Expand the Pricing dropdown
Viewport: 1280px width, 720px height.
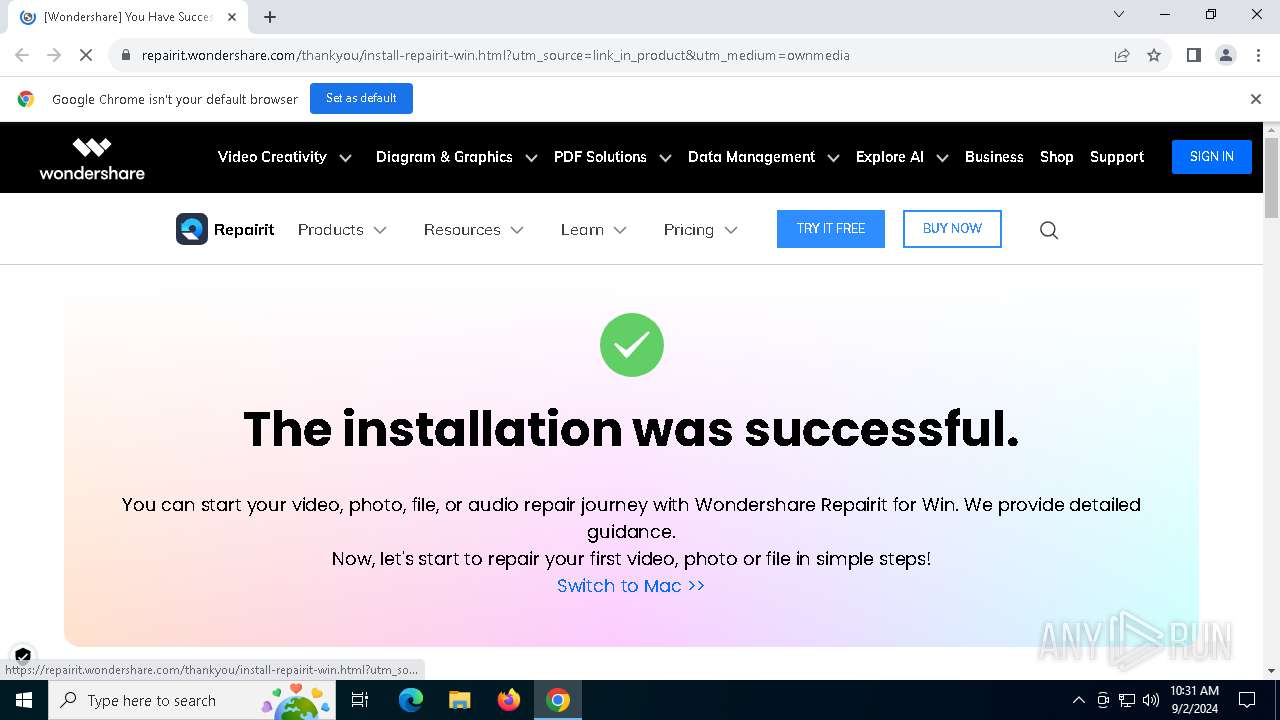pyautogui.click(x=701, y=230)
